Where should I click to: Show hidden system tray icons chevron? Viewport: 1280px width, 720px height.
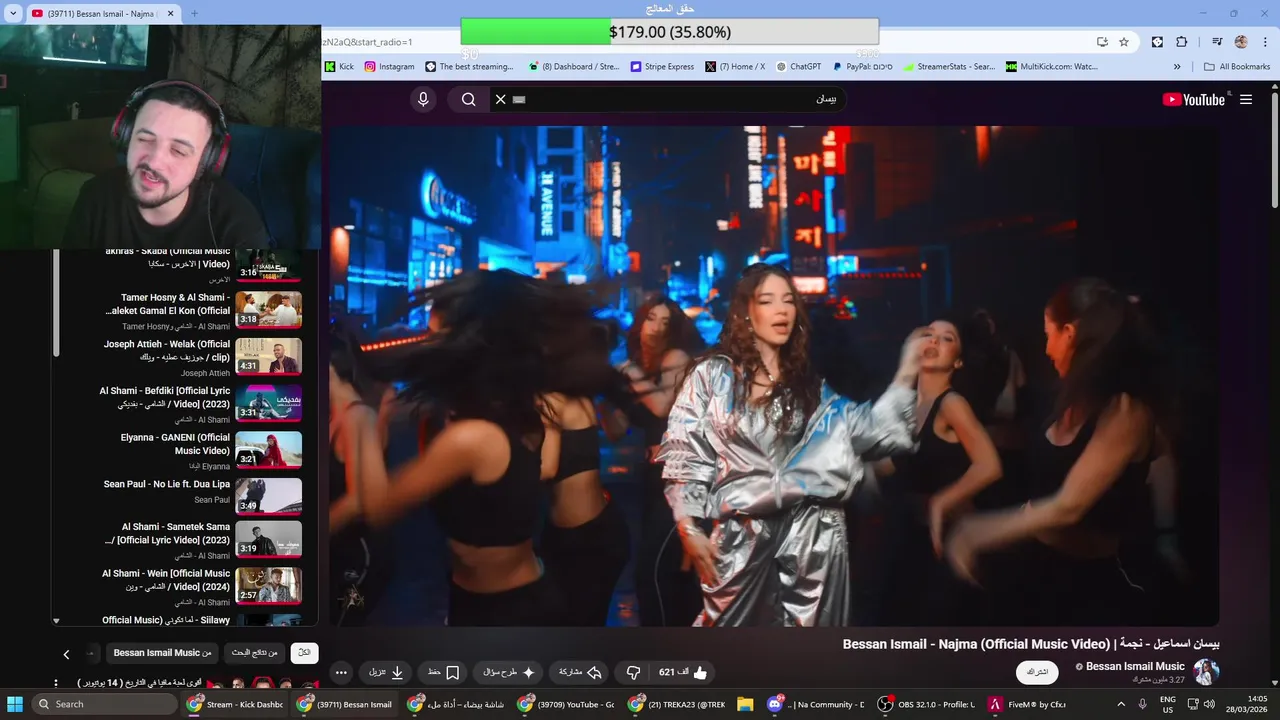pyautogui.click(x=1121, y=704)
